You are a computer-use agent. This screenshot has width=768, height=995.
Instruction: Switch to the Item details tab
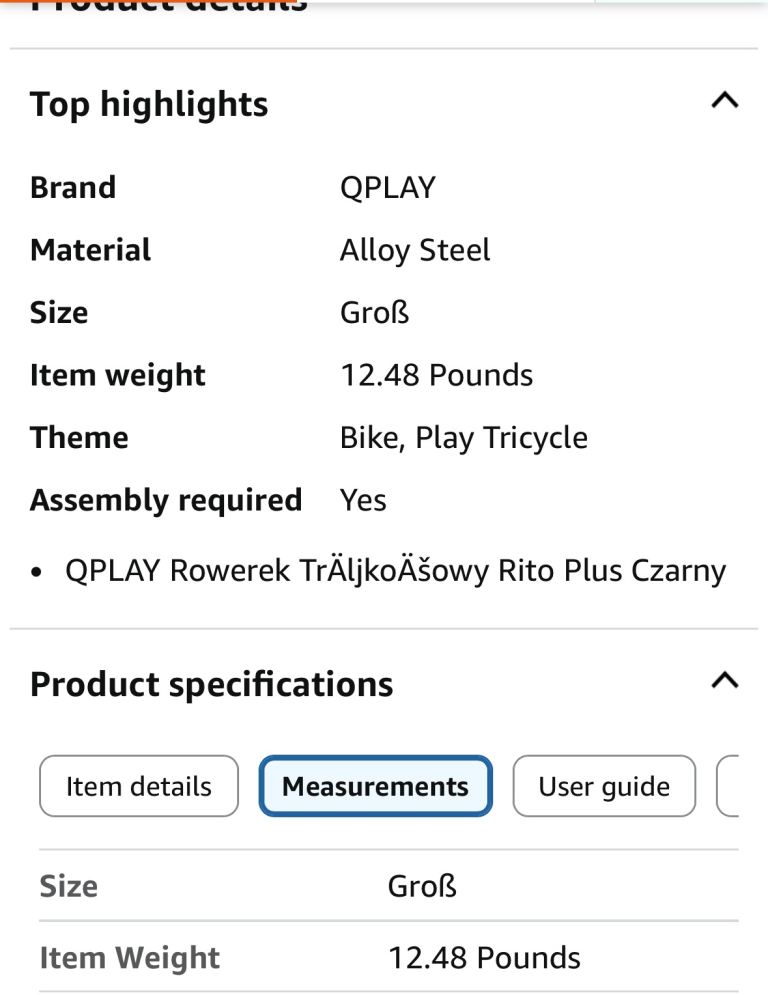coord(139,786)
